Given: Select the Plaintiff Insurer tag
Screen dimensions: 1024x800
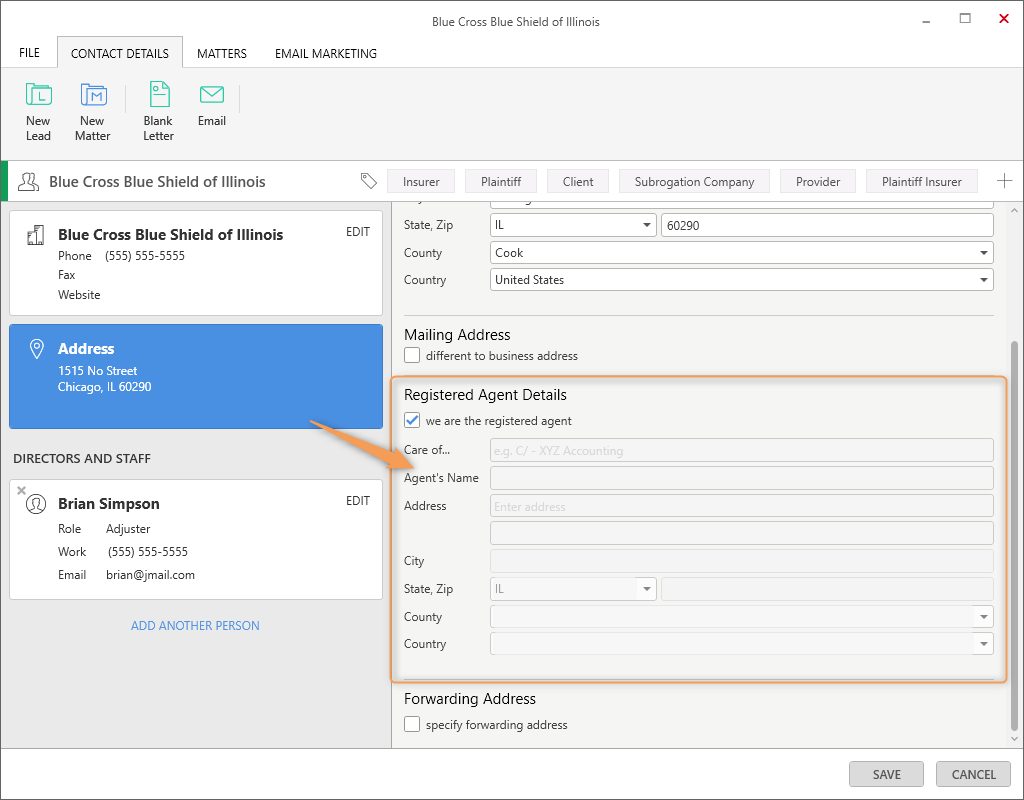Looking at the screenshot, I should pos(921,182).
